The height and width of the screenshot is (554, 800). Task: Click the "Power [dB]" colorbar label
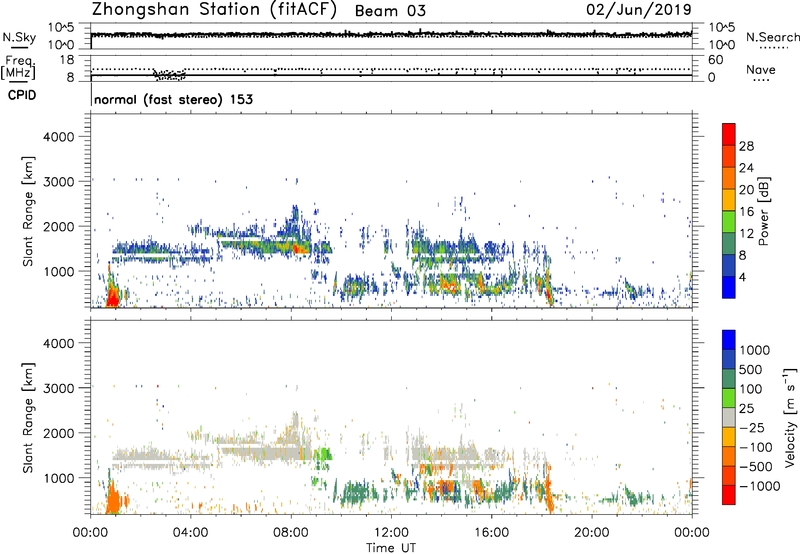click(763, 211)
